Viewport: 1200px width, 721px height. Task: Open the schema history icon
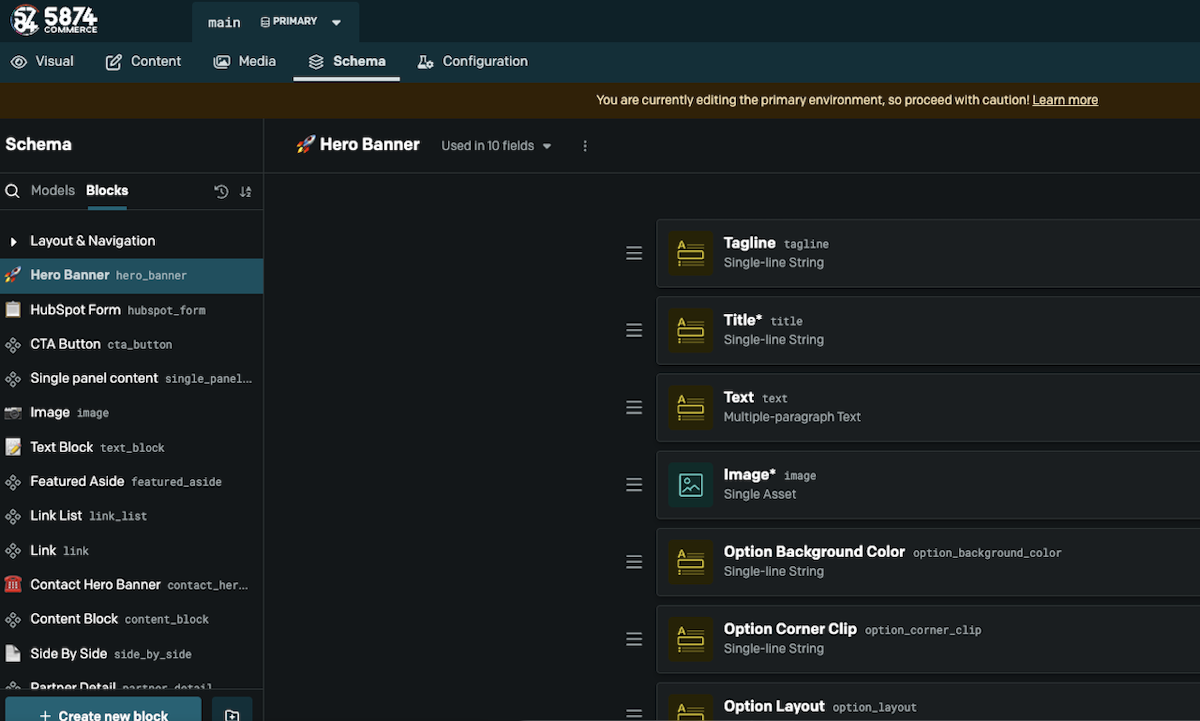point(221,191)
